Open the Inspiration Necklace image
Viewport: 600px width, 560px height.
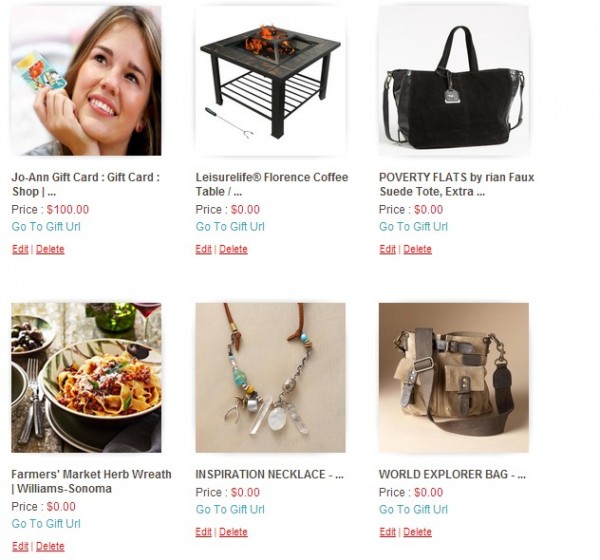coord(271,378)
